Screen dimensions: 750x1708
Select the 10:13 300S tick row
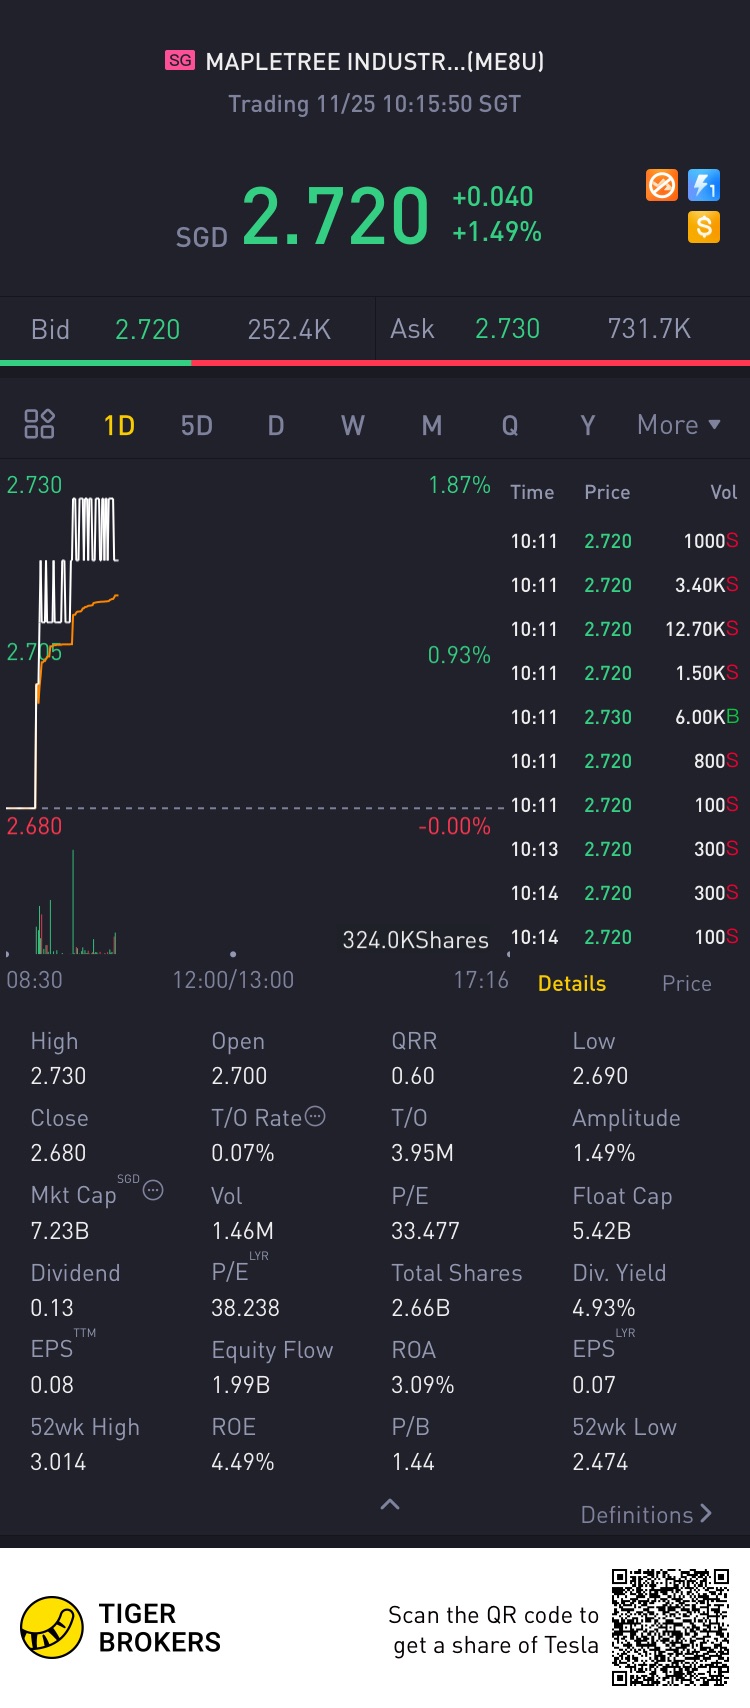pos(624,849)
